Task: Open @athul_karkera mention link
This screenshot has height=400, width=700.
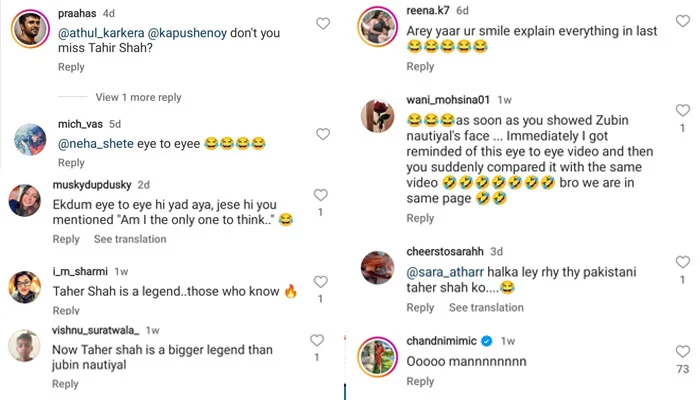Action: (98, 33)
